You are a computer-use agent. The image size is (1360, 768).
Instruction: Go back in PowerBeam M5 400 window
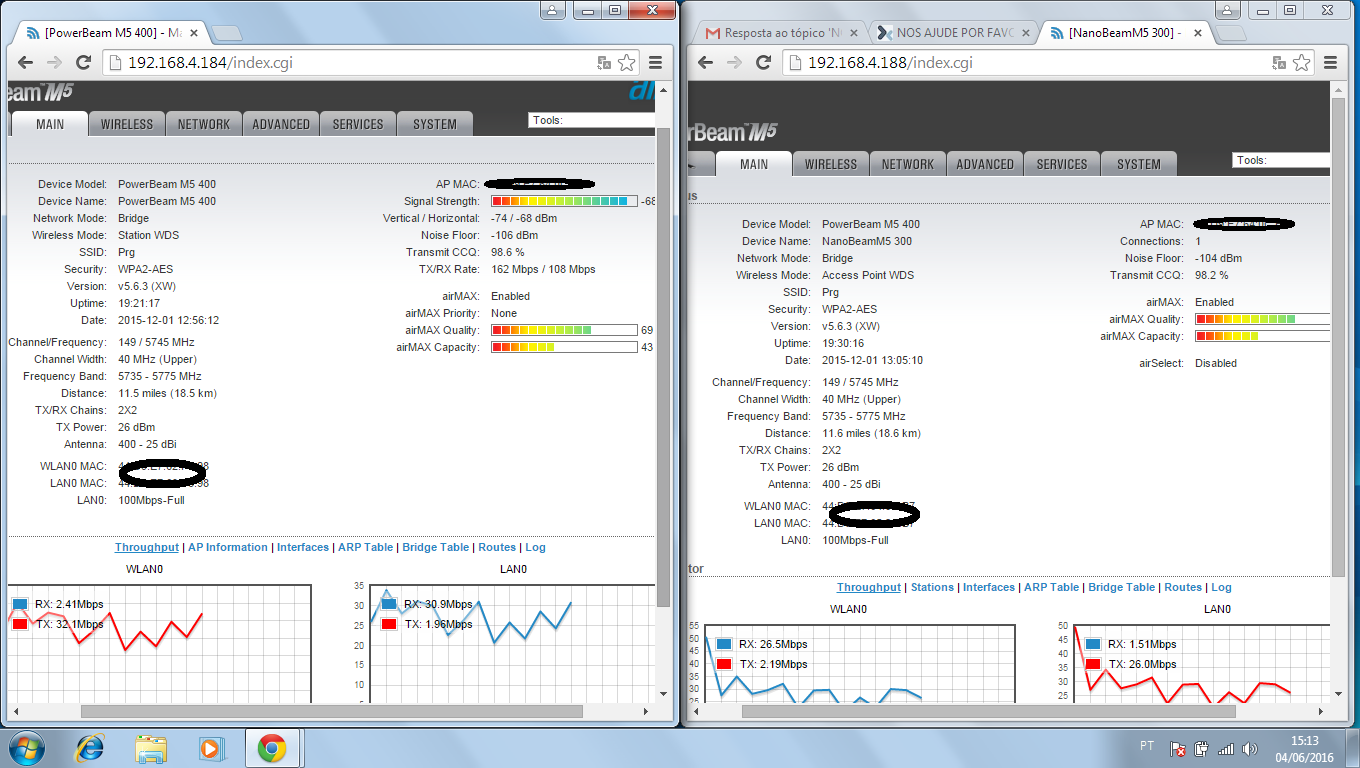point(26,62)
